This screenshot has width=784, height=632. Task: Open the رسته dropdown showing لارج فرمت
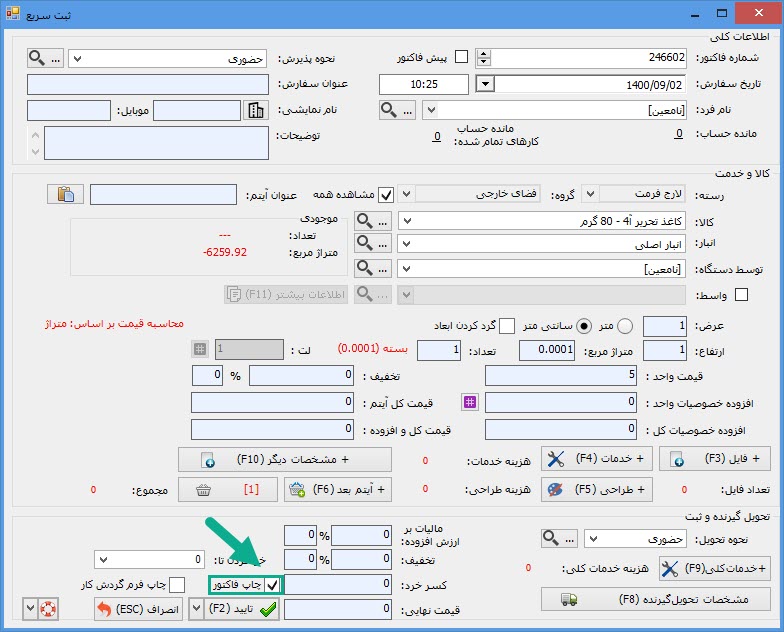click(x=590, y=194)
